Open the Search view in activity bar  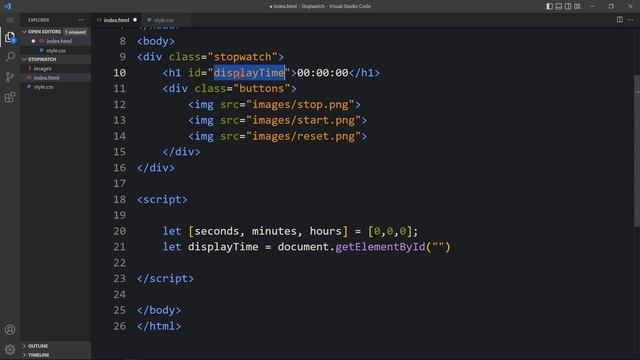(x=10, y=57)
